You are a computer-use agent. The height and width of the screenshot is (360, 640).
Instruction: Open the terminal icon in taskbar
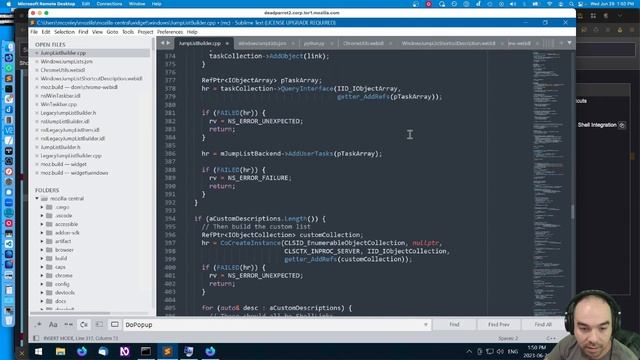point(146,351)
